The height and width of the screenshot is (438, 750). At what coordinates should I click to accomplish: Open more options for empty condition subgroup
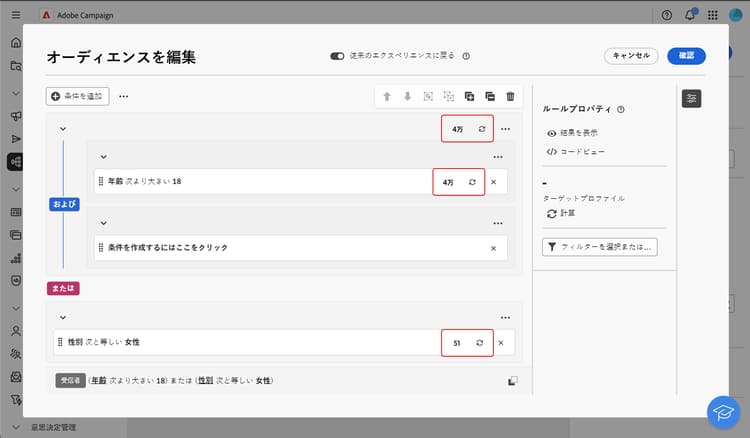(498, 223)
